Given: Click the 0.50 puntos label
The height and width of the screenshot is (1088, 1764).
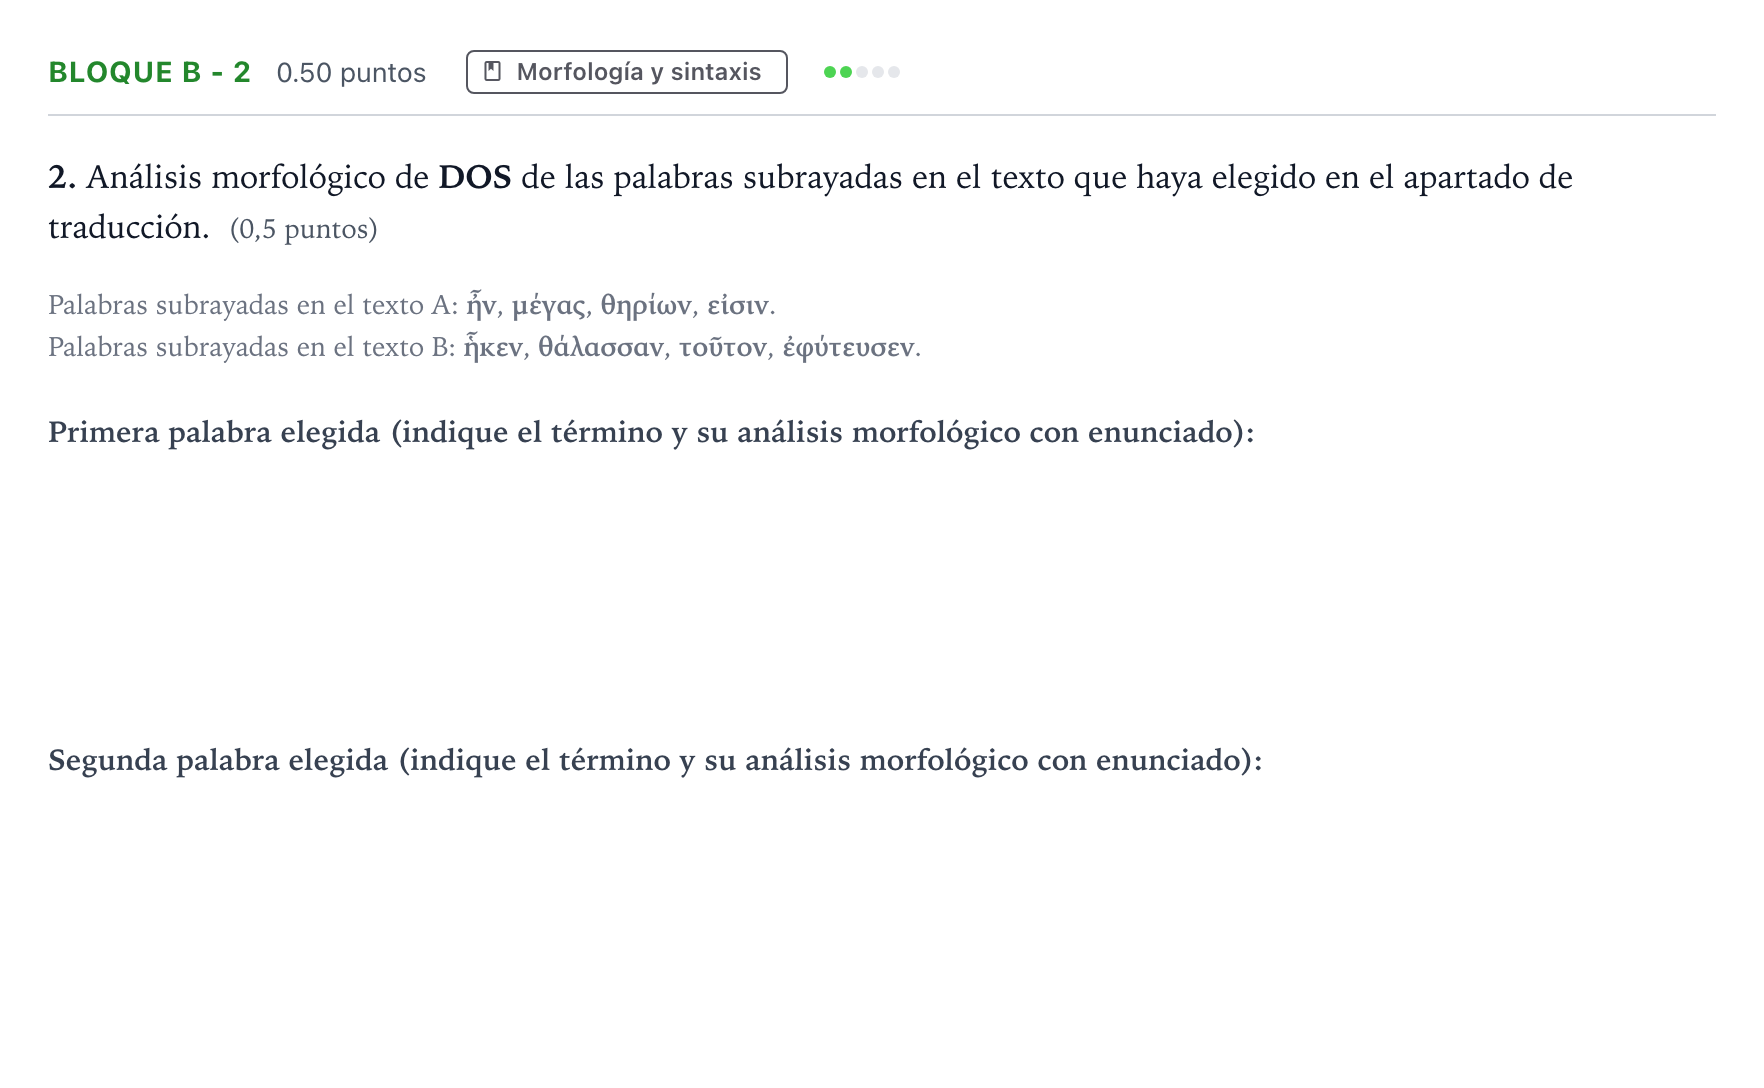Looking at the screenshot, I should 351,73.
